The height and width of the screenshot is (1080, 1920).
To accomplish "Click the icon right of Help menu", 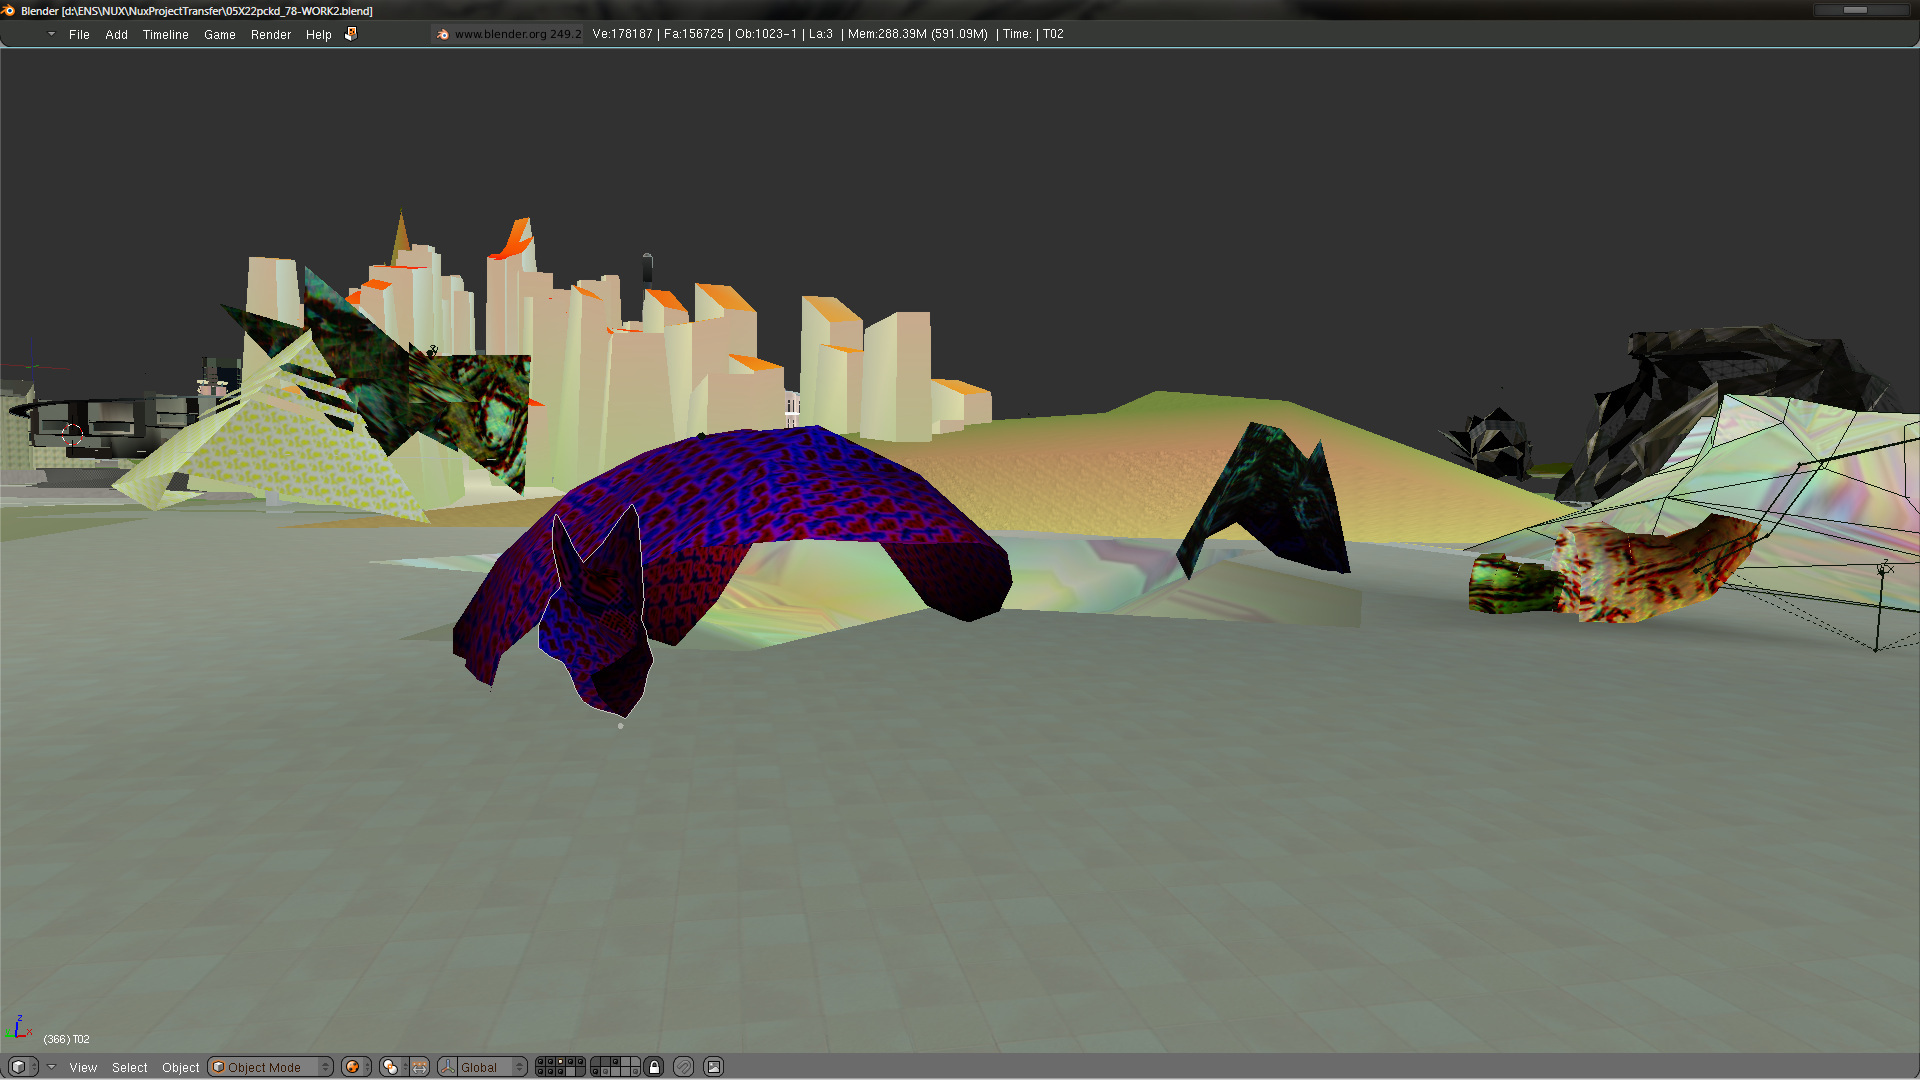I will pyautogui.click(x=351, y=34).
